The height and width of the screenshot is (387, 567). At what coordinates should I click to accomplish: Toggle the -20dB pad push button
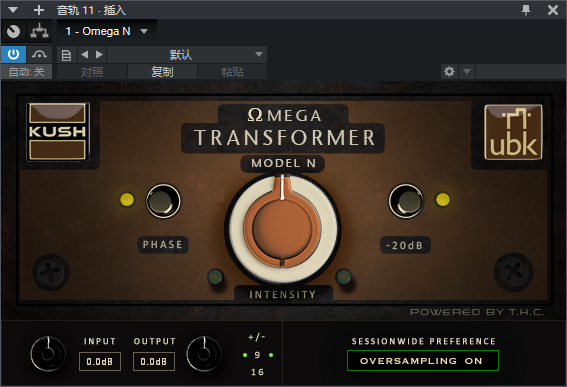[406, 201]
